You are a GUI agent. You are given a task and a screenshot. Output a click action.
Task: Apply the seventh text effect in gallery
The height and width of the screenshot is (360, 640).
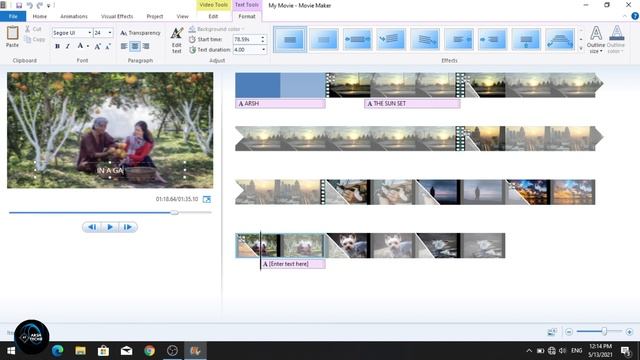click(x=492, y=40)
